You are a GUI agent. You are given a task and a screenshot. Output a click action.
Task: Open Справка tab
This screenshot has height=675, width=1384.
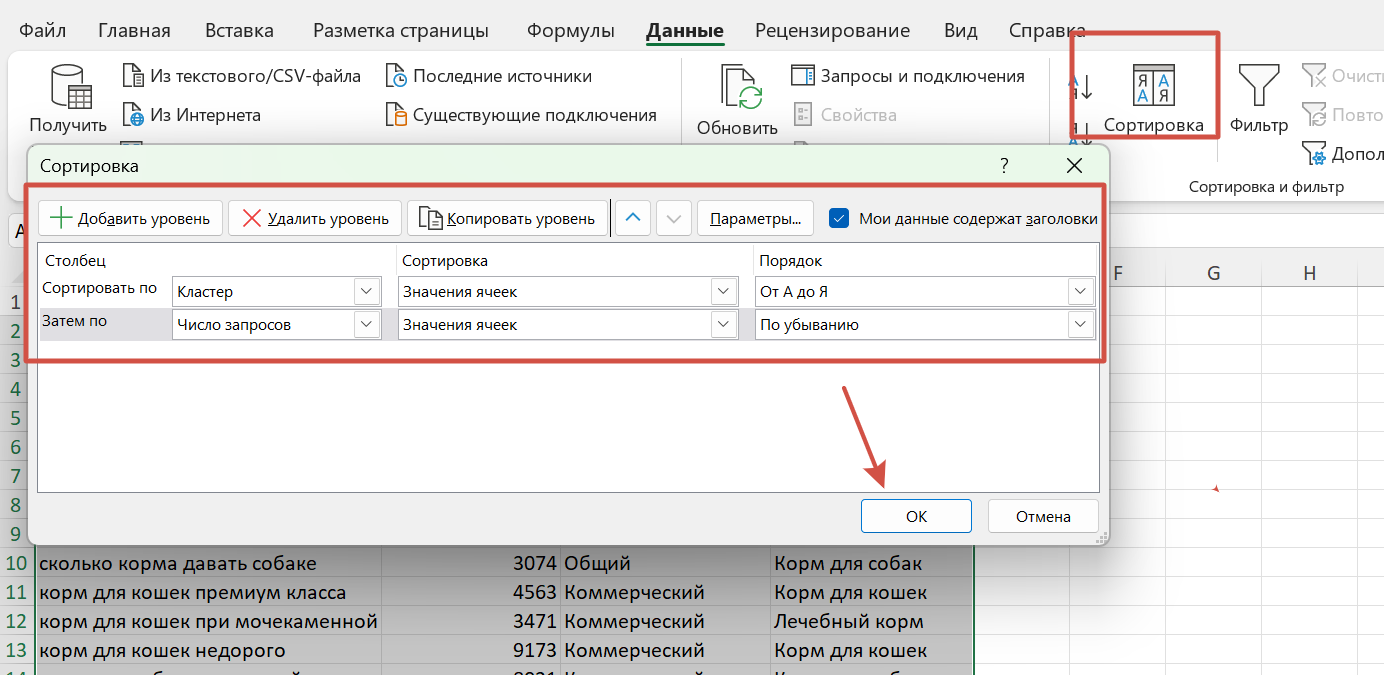1047,31
